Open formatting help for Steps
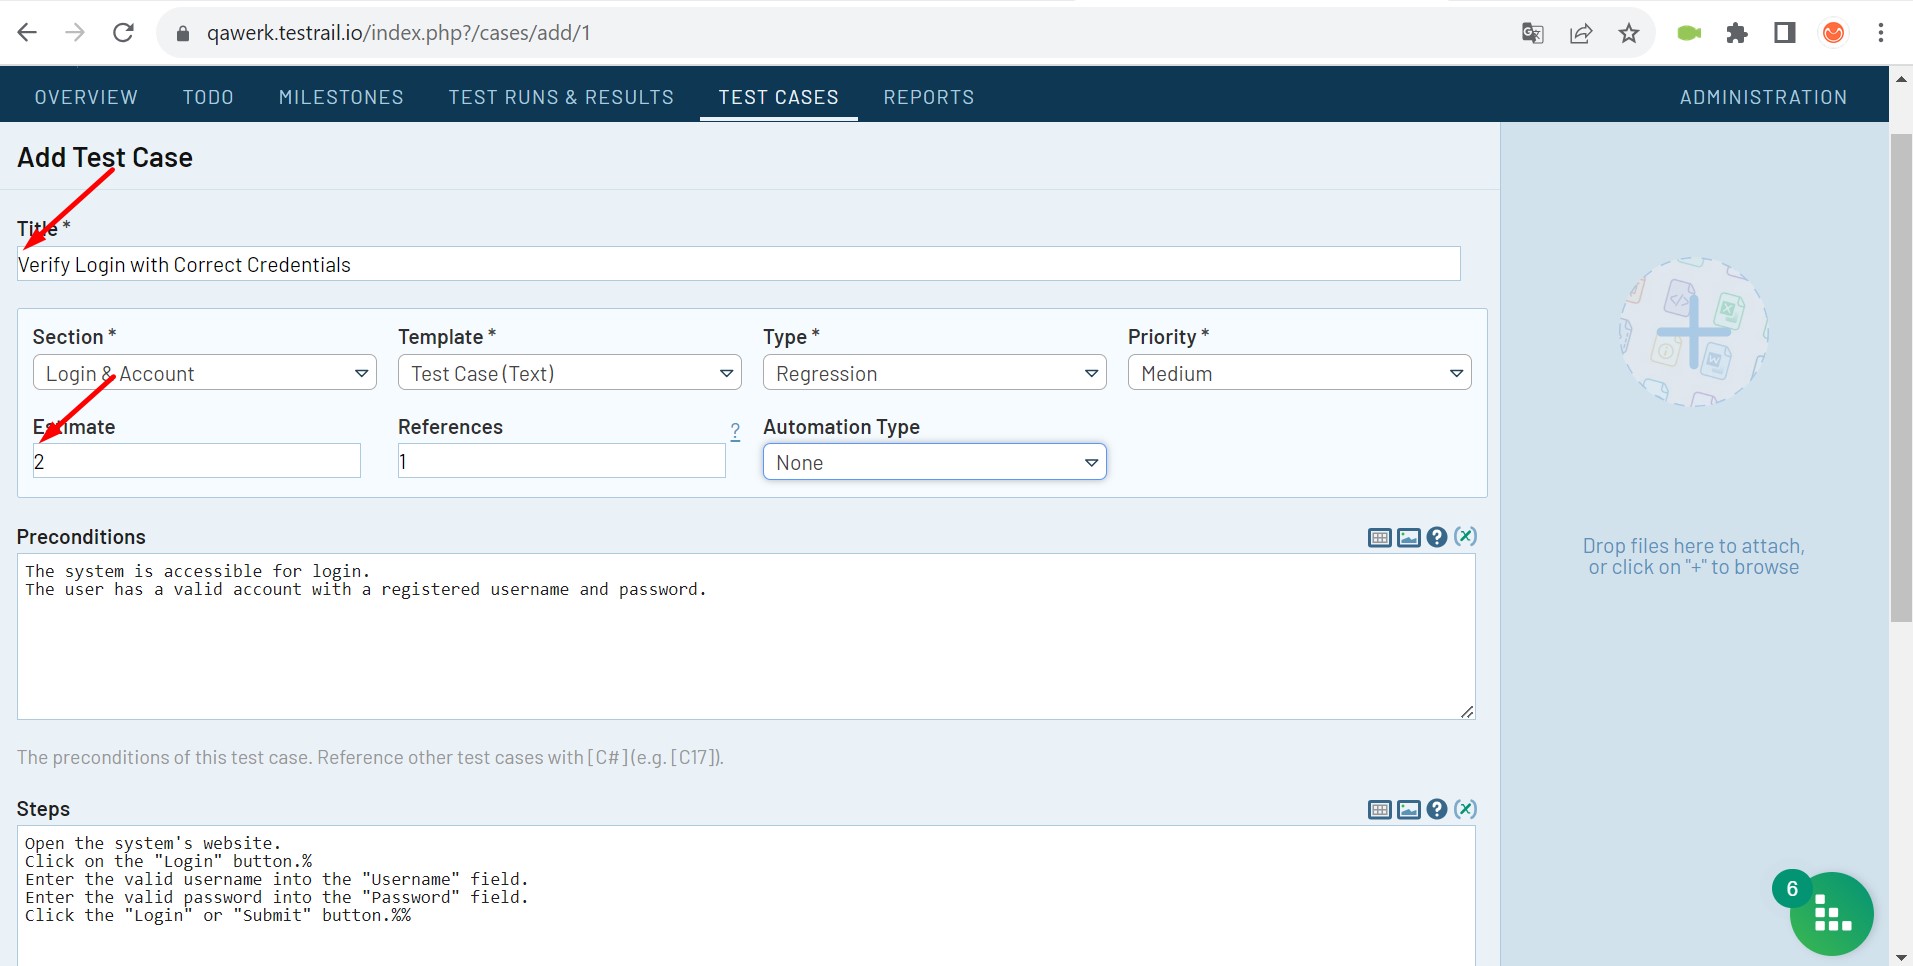 [x=1437, y=809]
